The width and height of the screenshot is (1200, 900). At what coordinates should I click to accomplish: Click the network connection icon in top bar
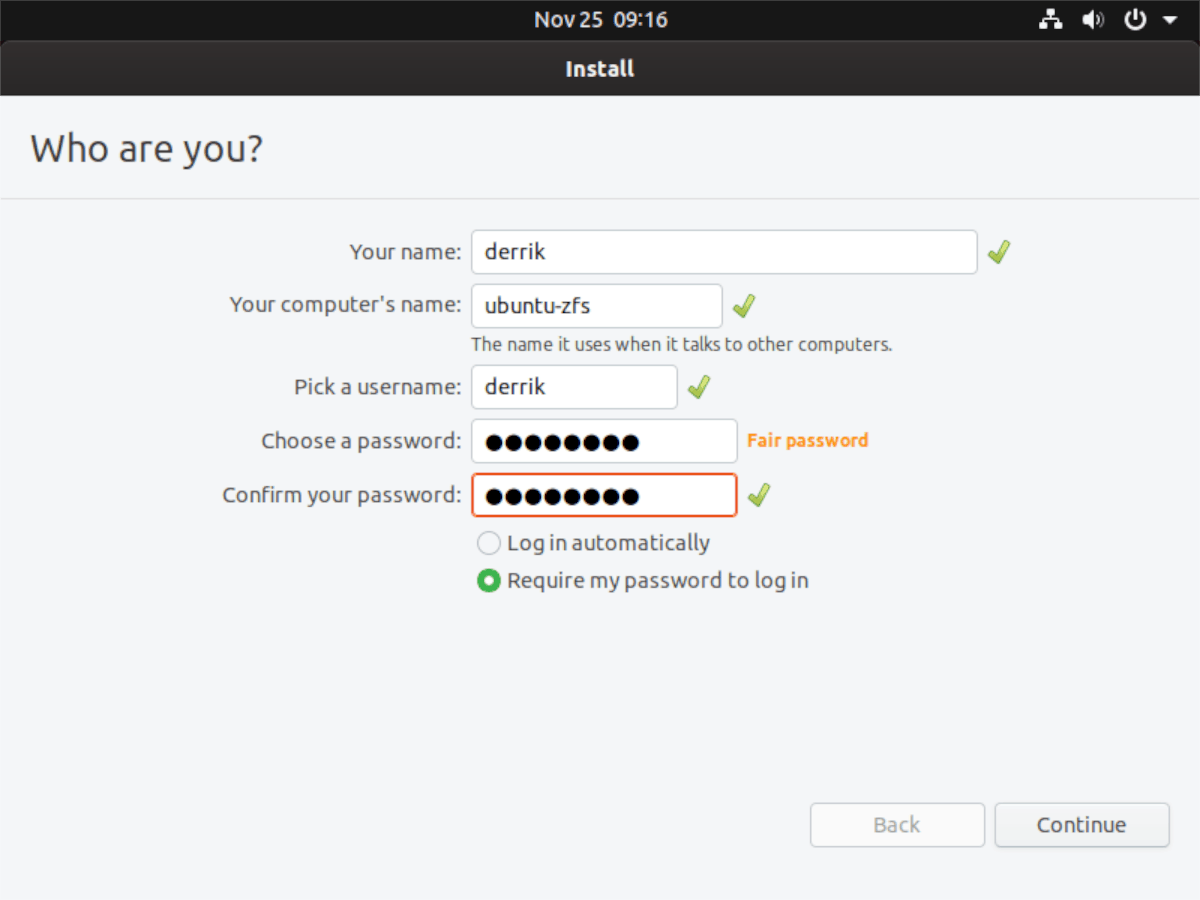click(x=1051, y=20)
